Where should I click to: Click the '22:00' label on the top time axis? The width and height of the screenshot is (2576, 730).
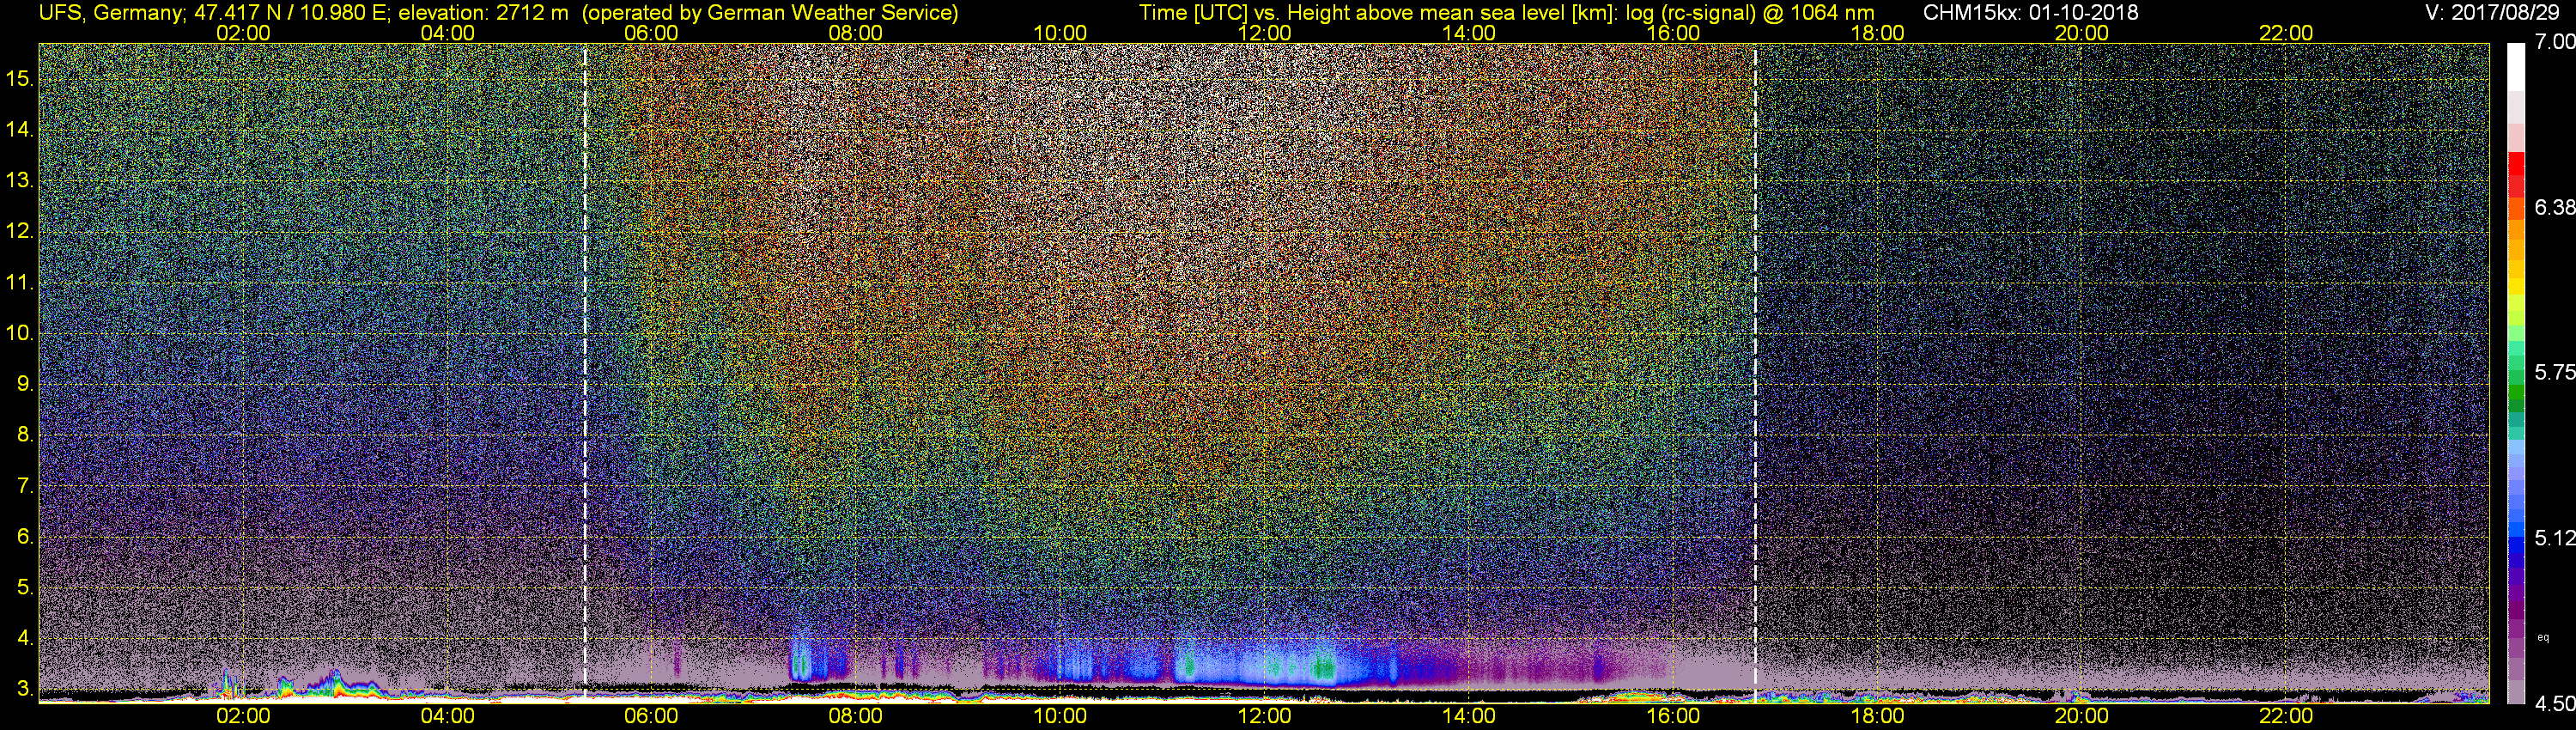(x=2286, y=33)
